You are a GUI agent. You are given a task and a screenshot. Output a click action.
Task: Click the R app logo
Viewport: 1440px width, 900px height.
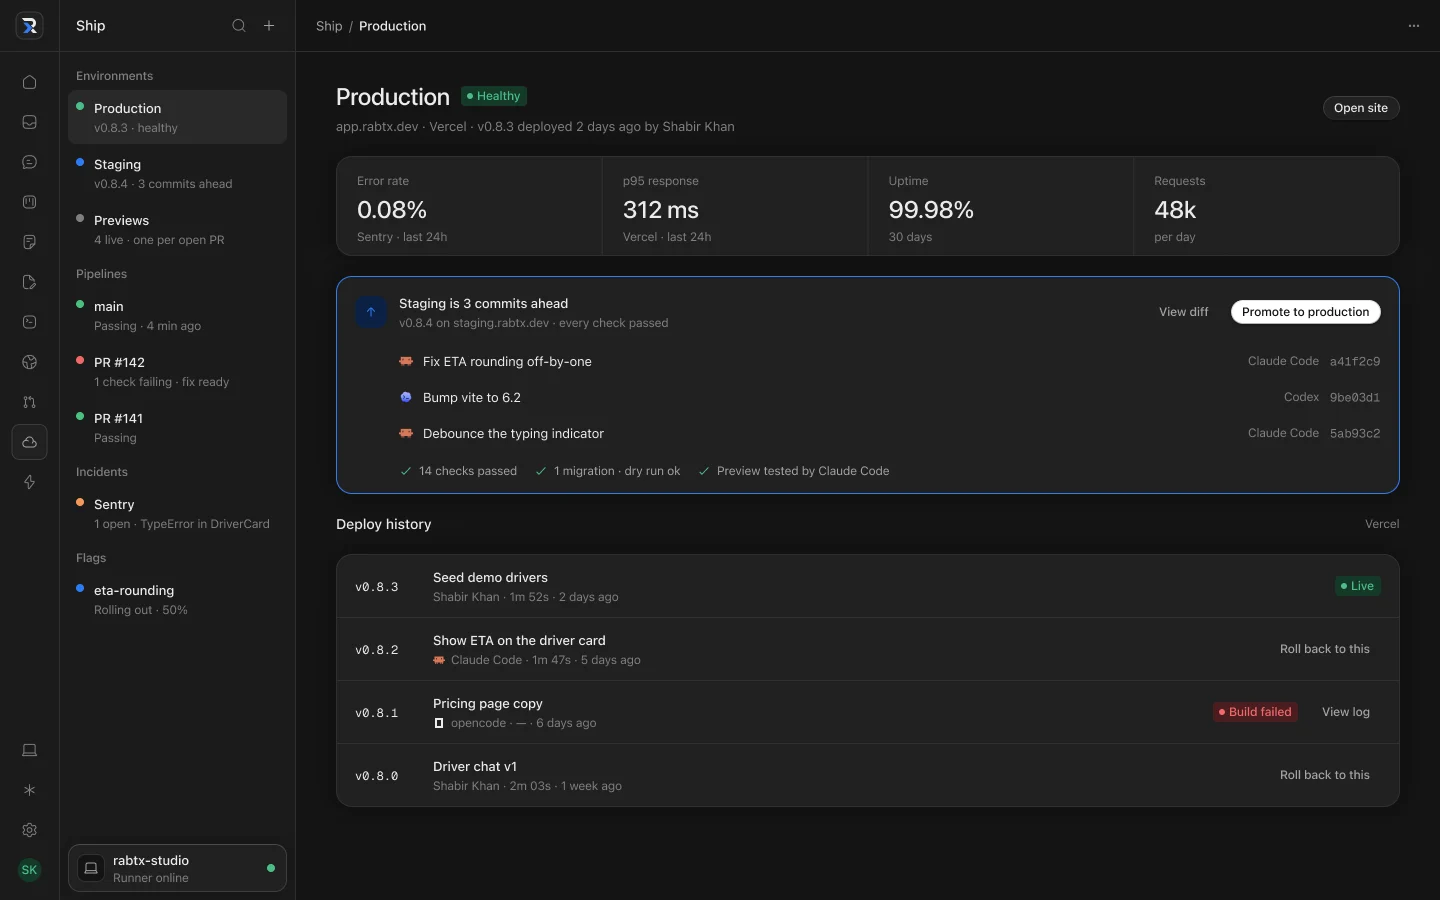tap(29, 26)
